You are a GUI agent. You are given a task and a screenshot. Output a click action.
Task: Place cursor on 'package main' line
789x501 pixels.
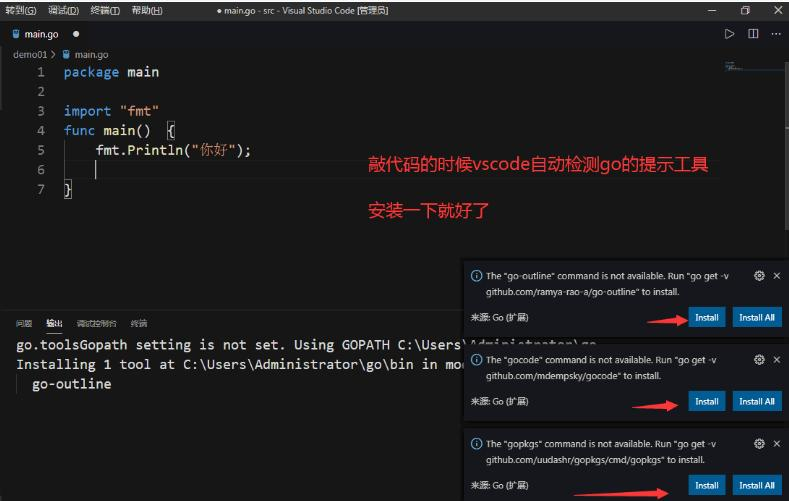[111, 72]
